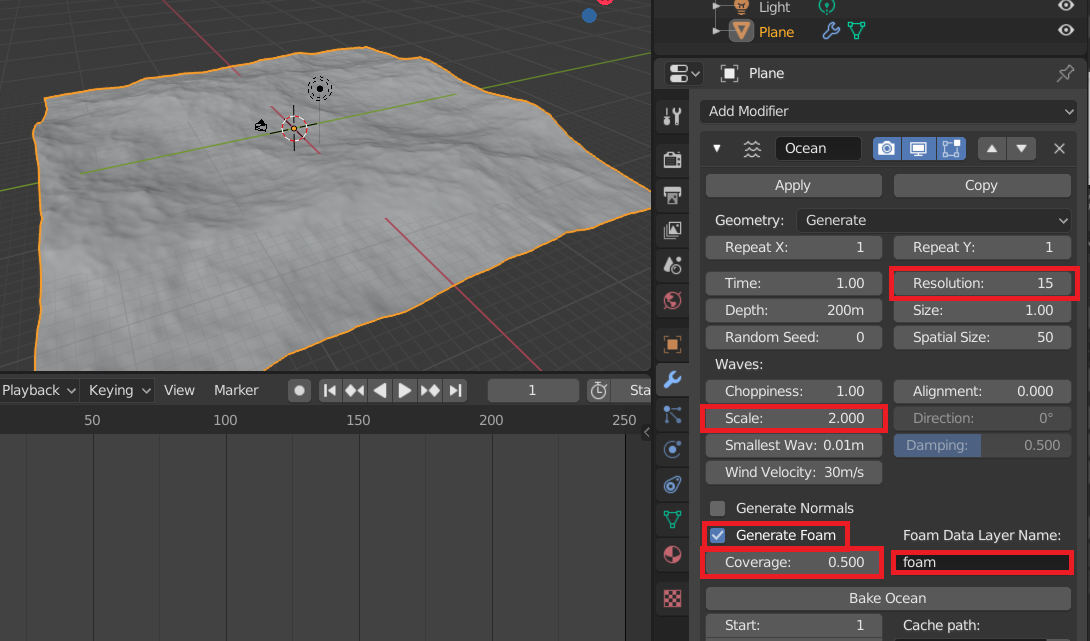Toggle the sidebar region arrow beside the timeline
The width and height of the screenshot is (1090, 641).
[646, 432]
